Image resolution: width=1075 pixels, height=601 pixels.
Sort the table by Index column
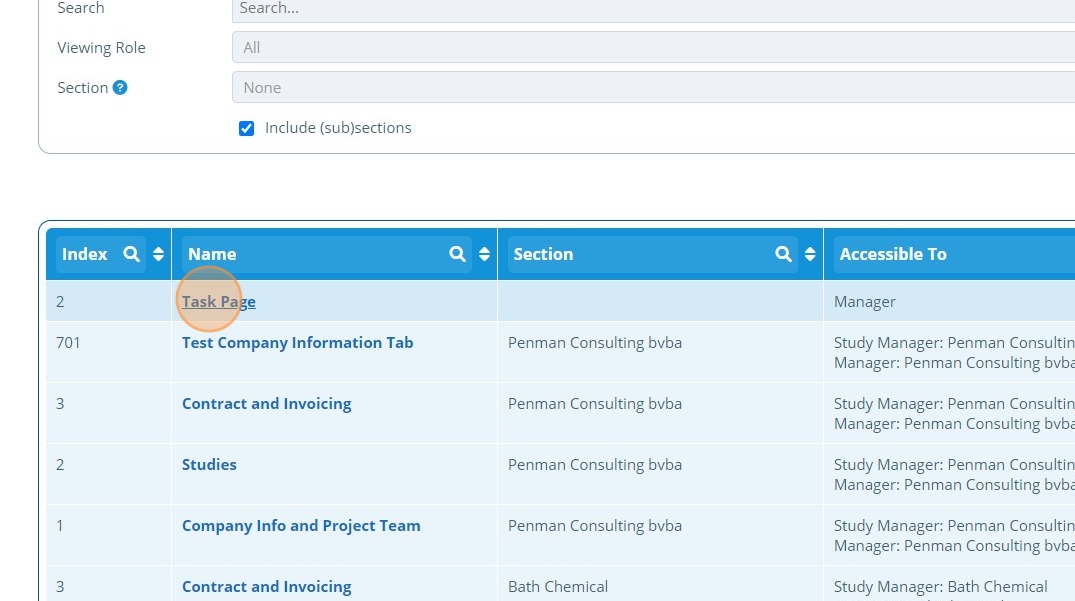158,254
